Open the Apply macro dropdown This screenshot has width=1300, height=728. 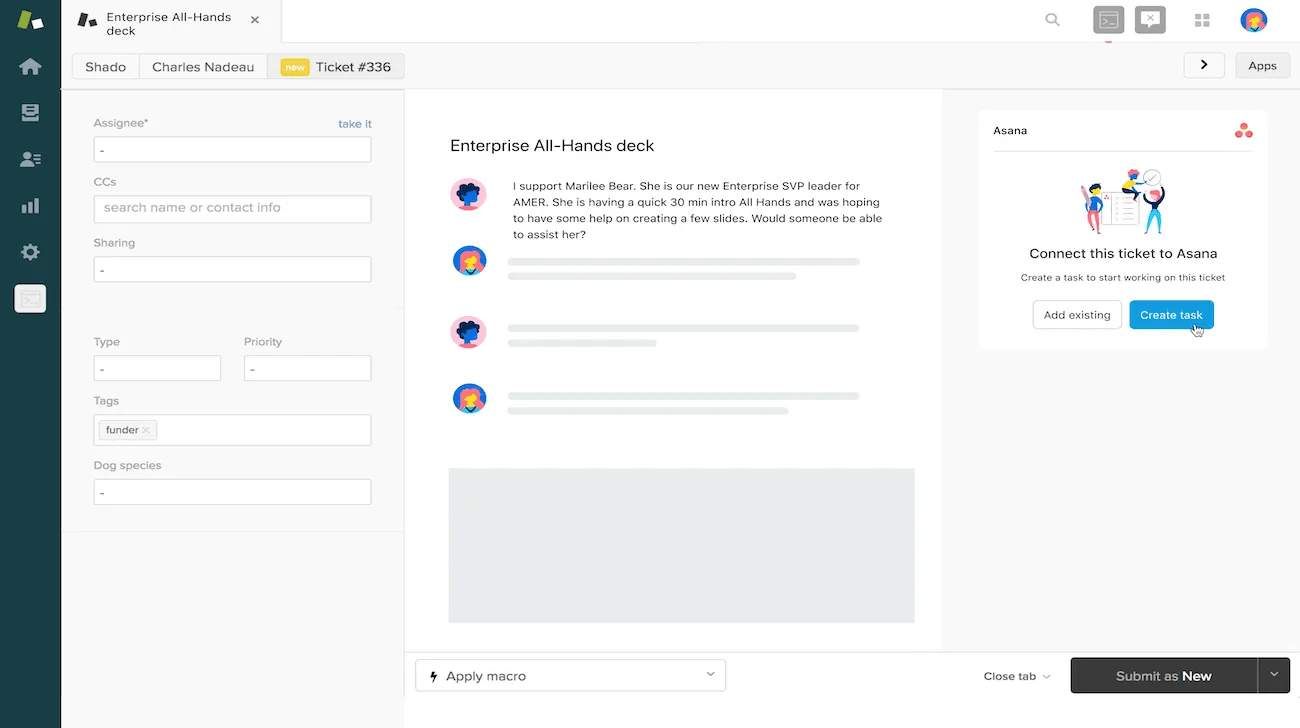coord(569,675)
